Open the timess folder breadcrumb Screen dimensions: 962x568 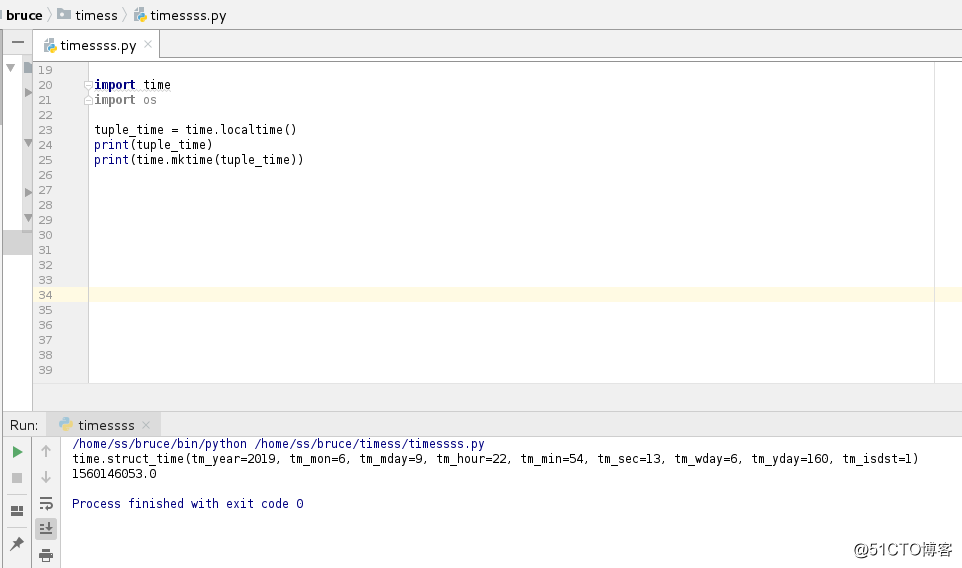(x=88, y=15)
